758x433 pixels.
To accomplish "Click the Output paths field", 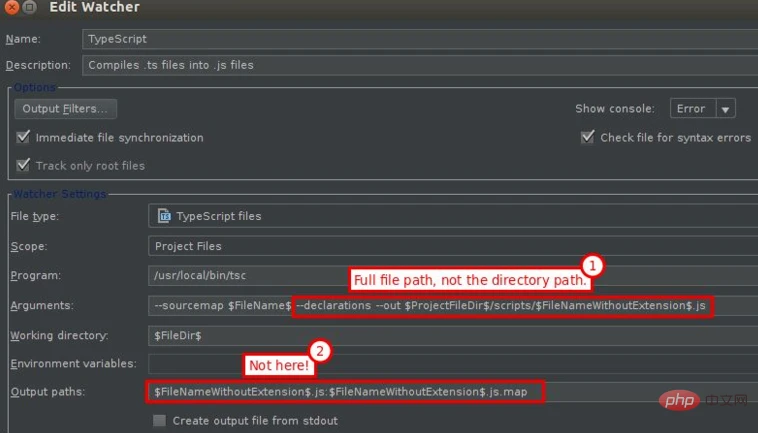I will click(x=452, y=391).
